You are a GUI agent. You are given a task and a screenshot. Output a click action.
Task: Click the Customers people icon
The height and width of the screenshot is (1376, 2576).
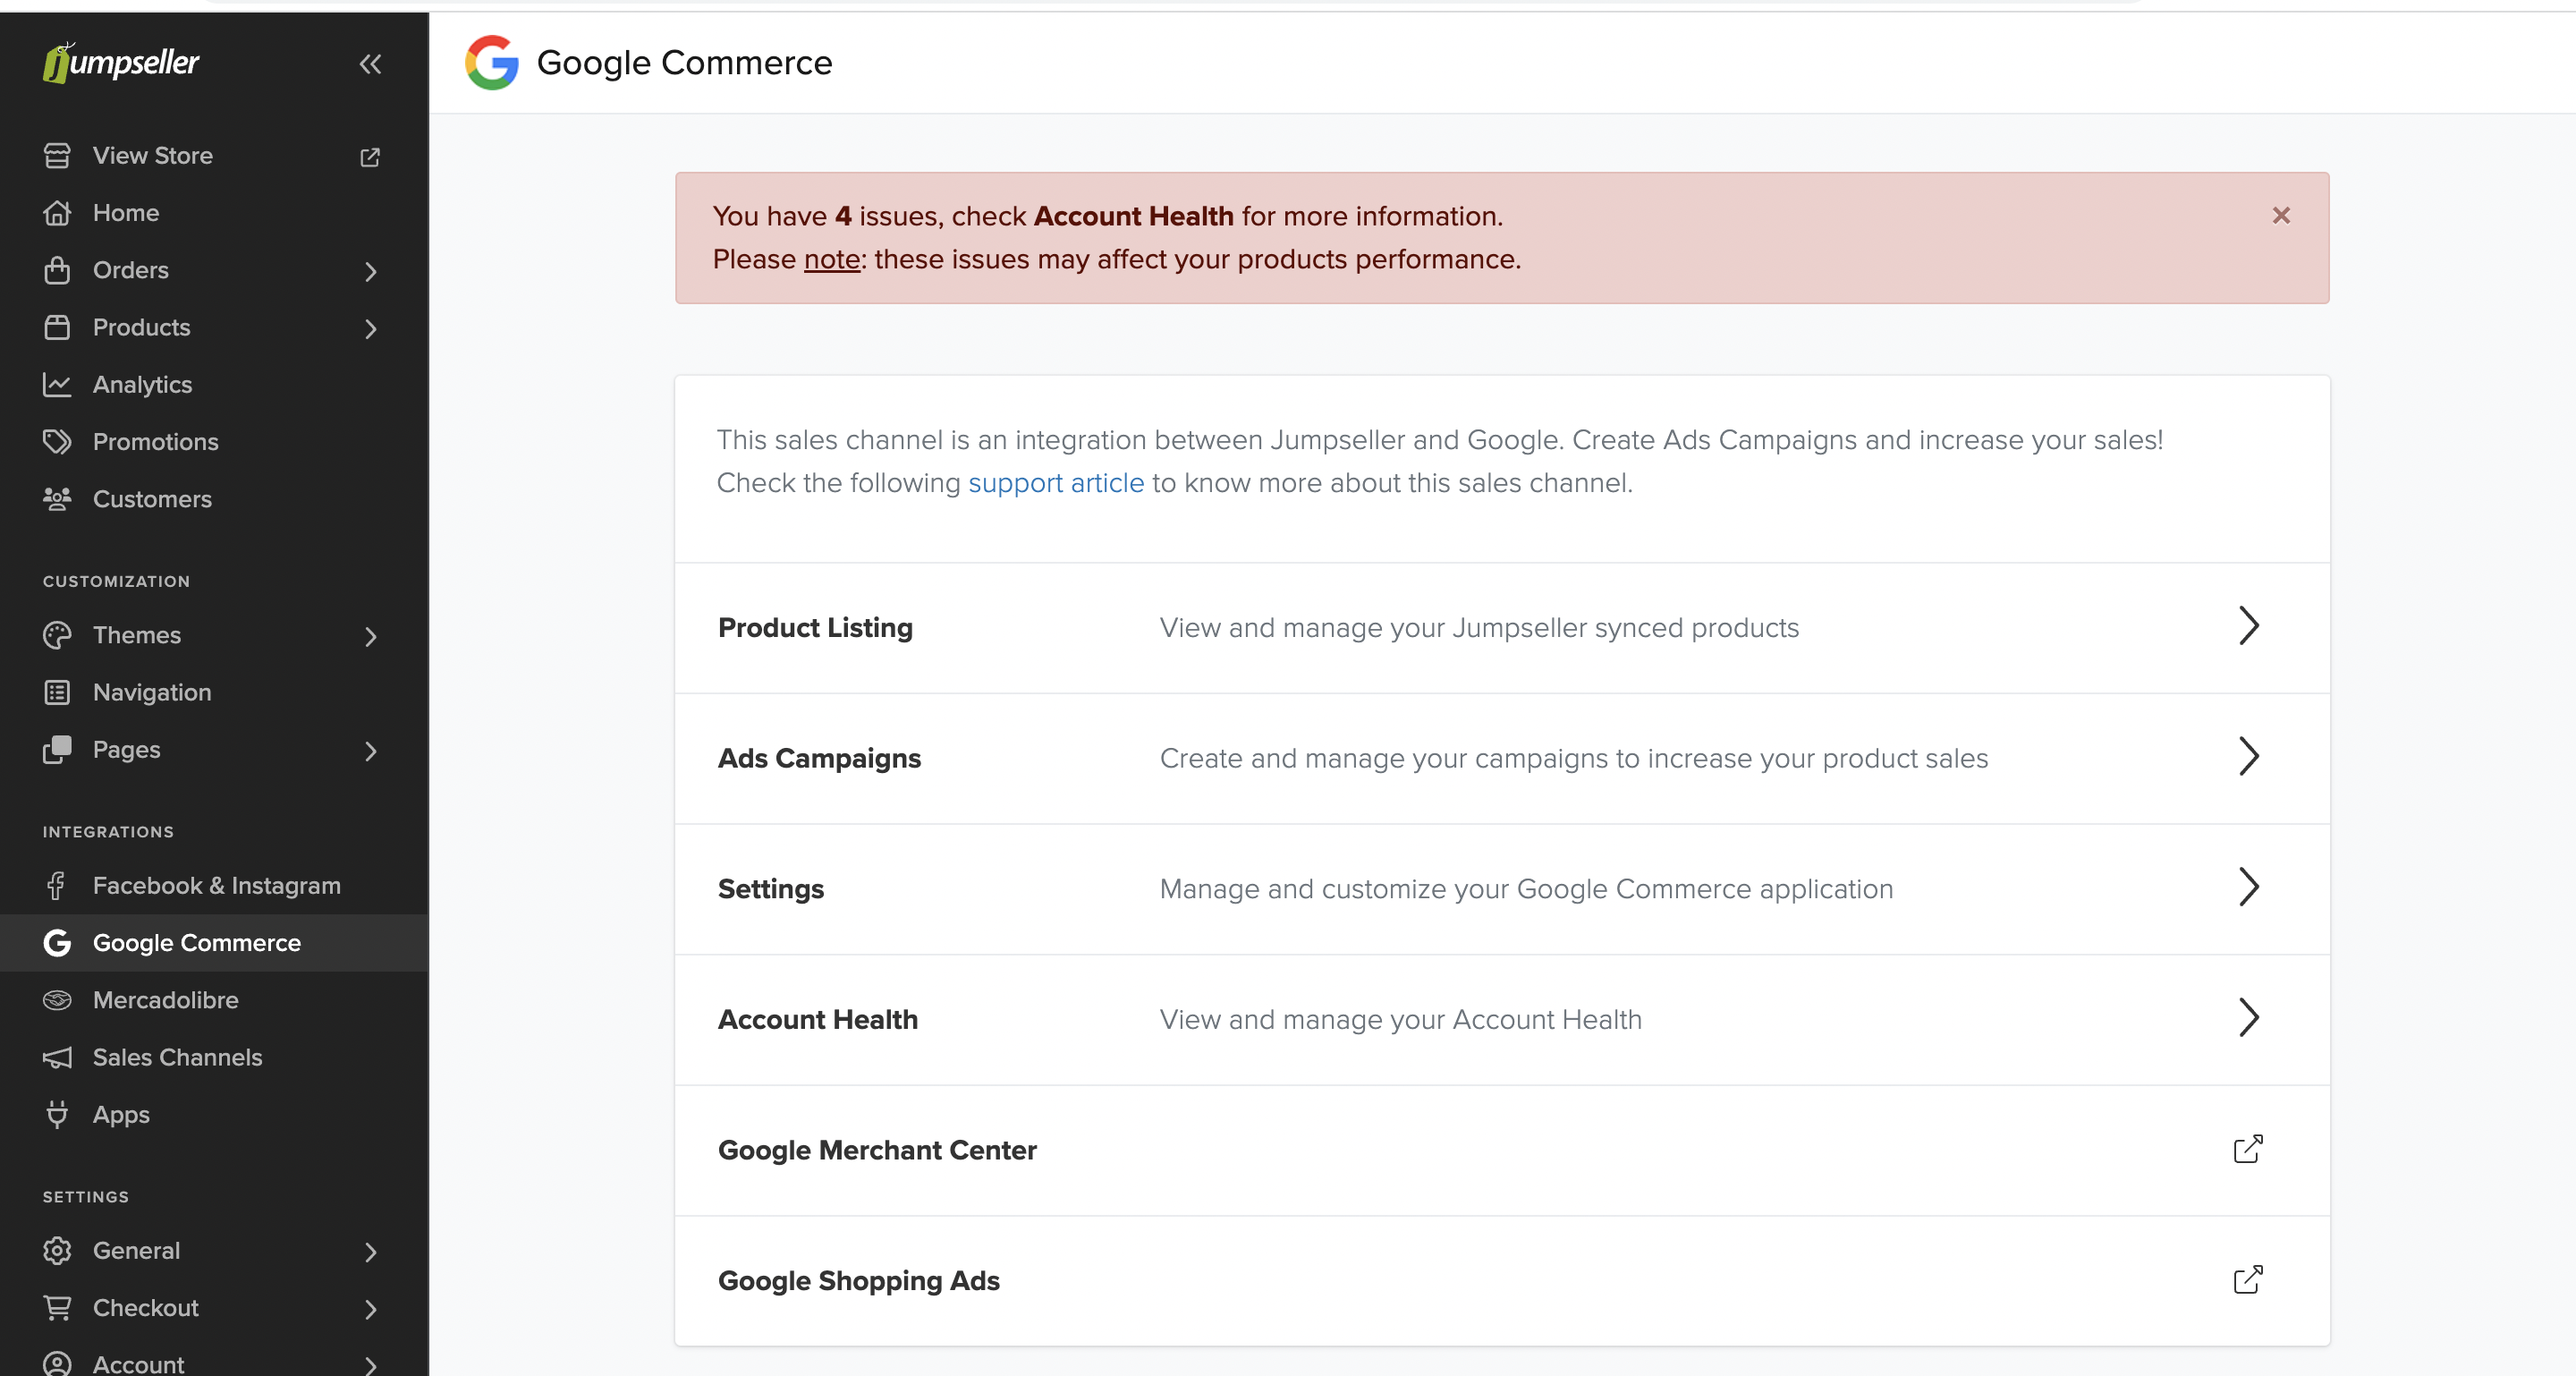pos(57,499)
